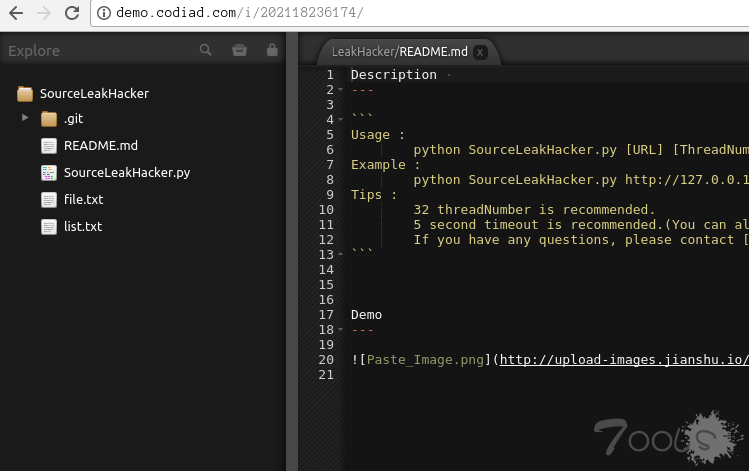Open file.txt in the file tree
Screen dimensions: 749x471
pyautogui.click(x=84, y=200)
